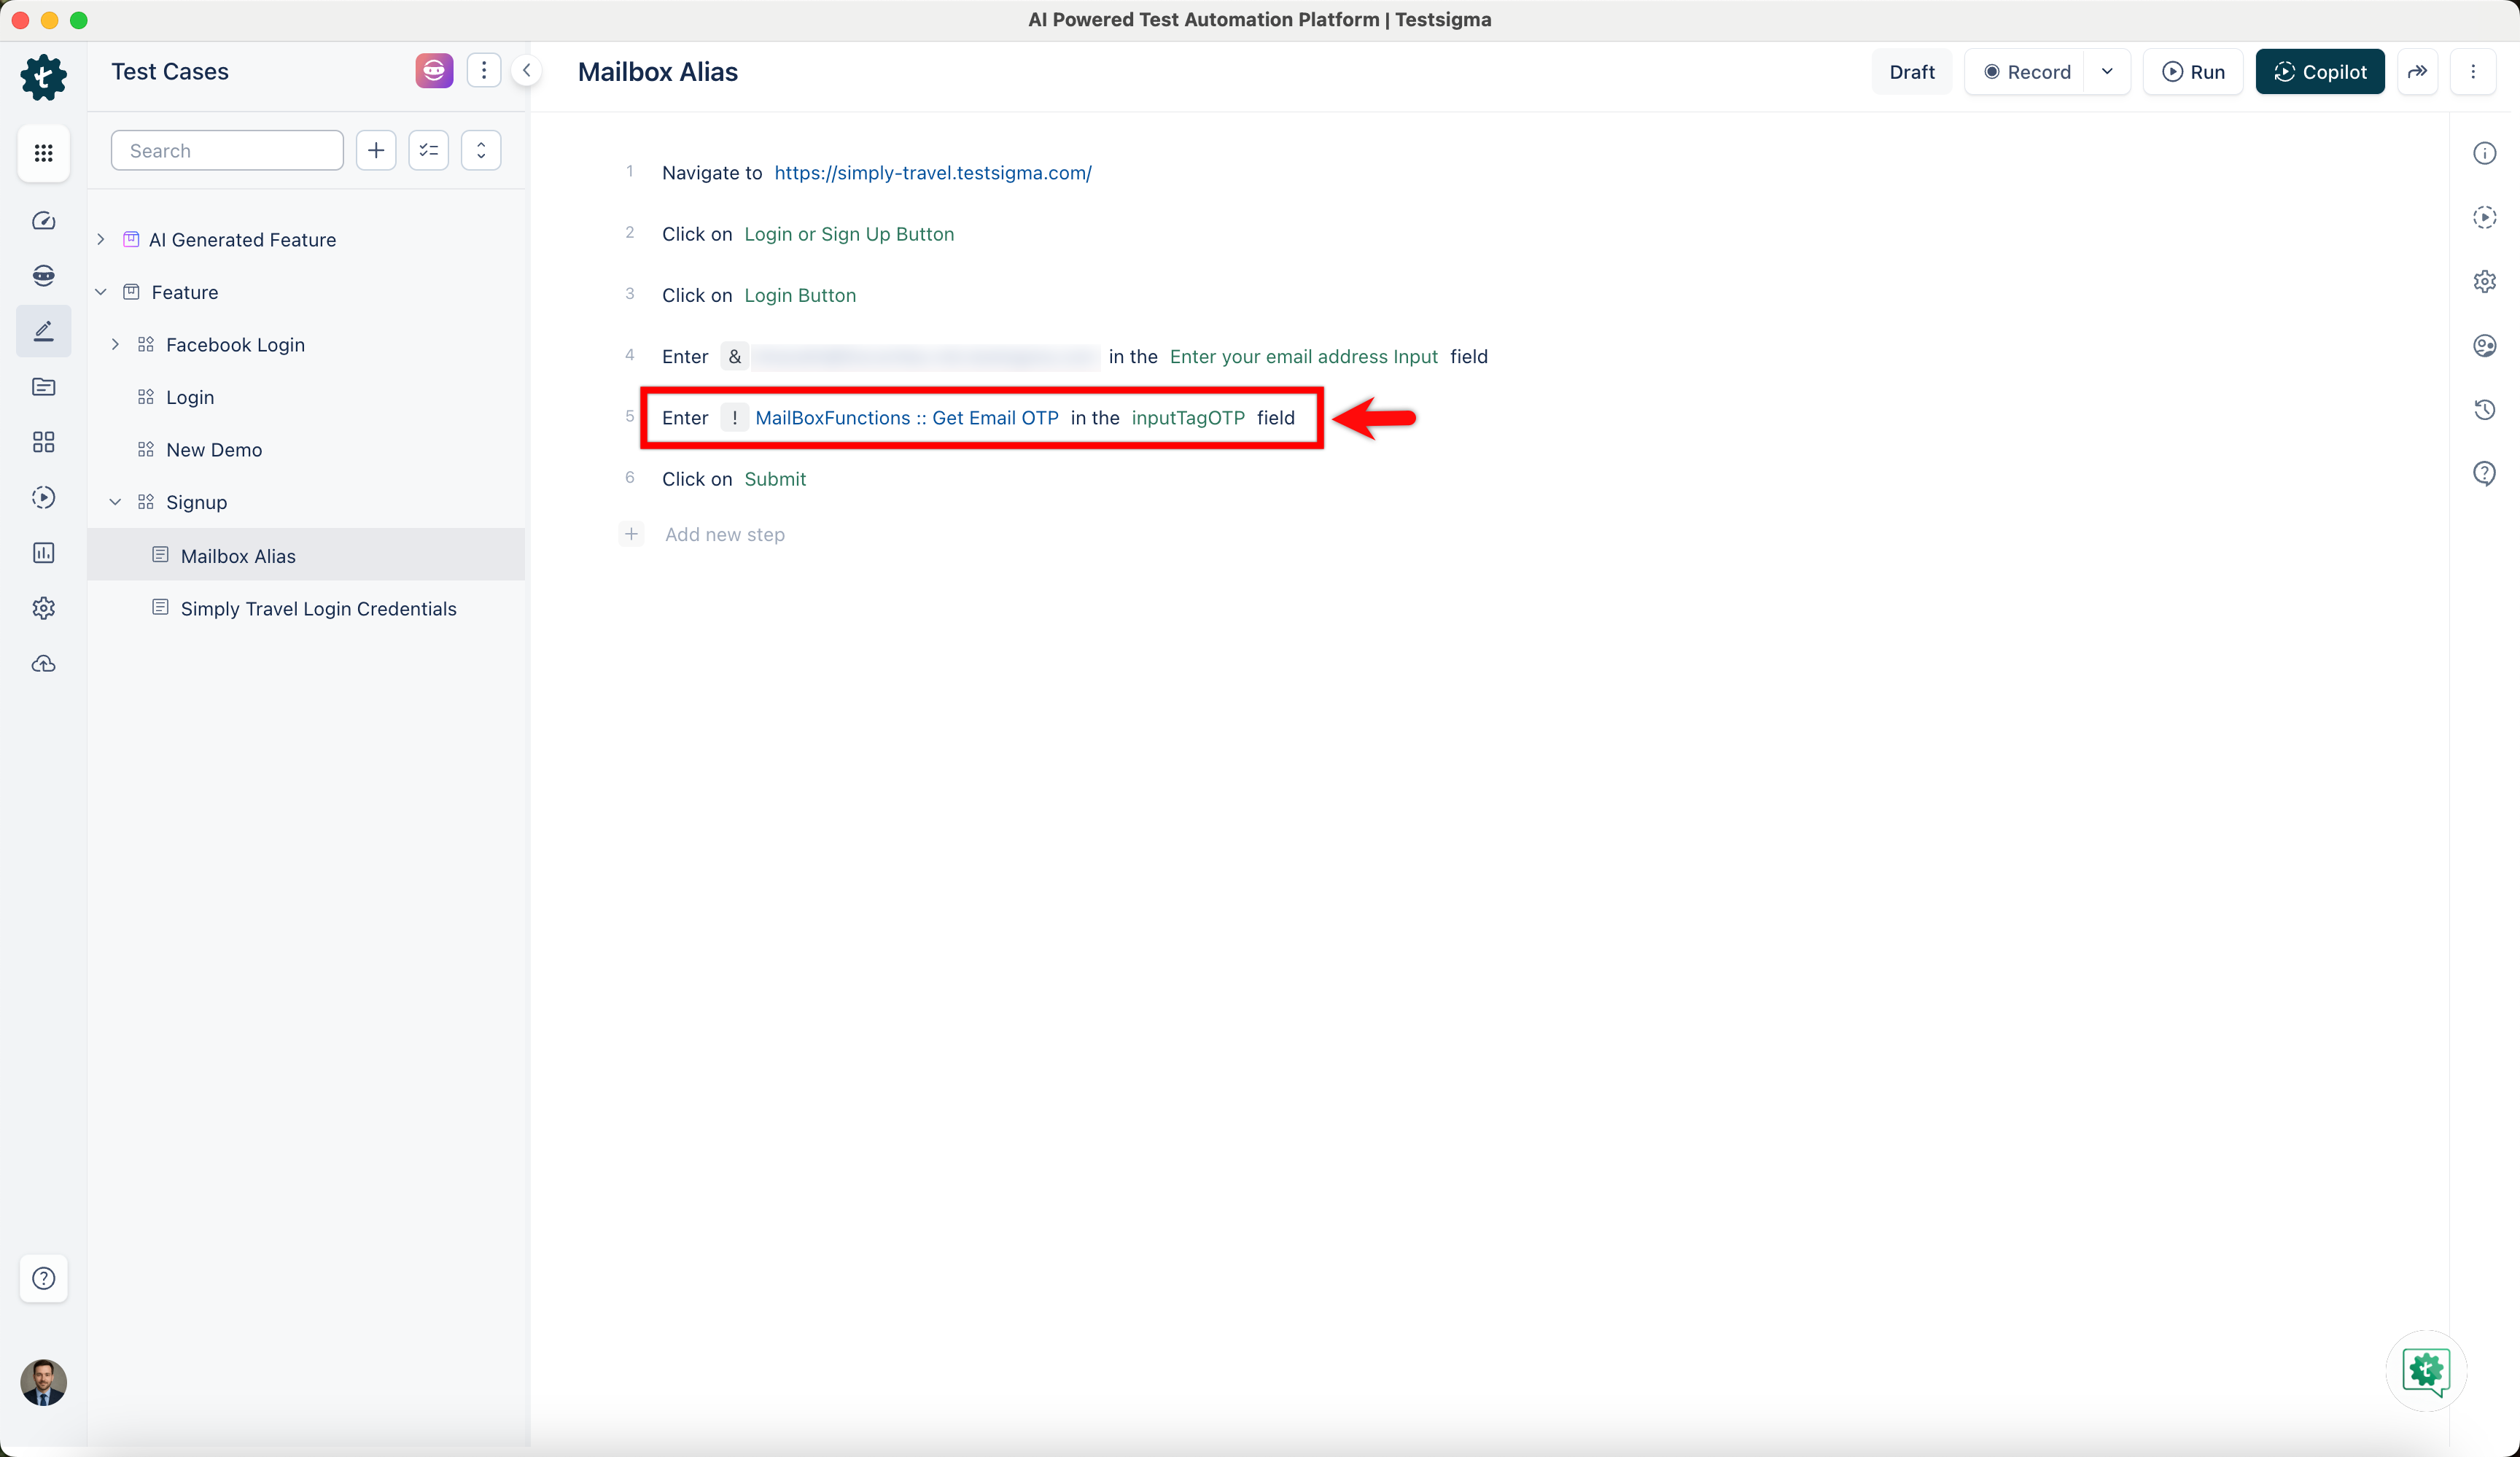Open the reports chart sidebar icon
Screen dimensions: 2520x1457
(43, 553)
